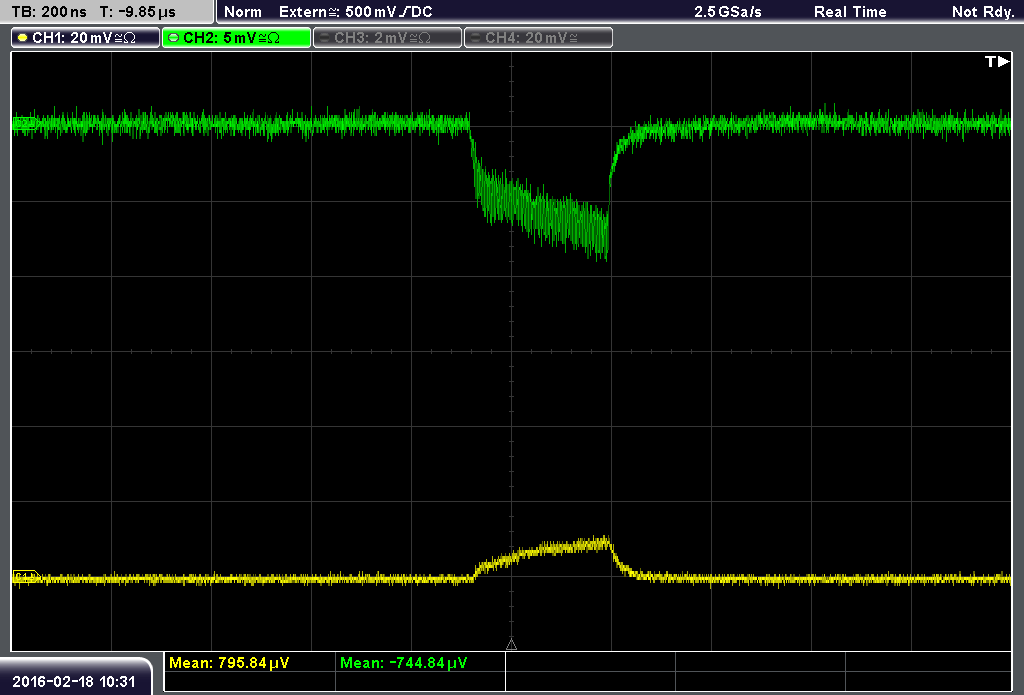The image size is (1024, 695).
Task: Click the Real Time acquisition mode label
Action: [x=850, y=12]
